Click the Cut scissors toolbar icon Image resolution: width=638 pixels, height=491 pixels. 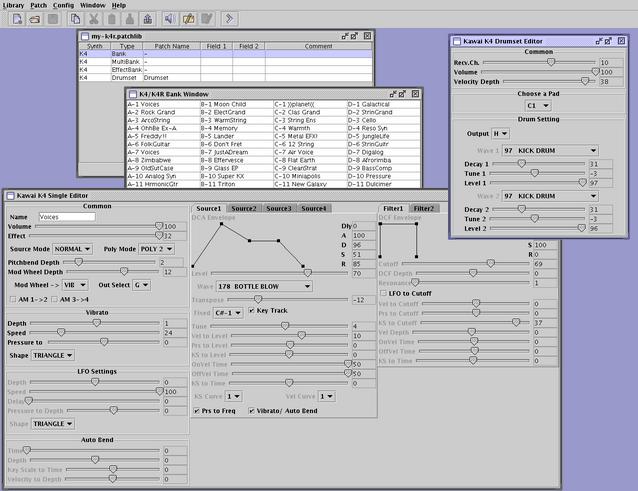93,19
